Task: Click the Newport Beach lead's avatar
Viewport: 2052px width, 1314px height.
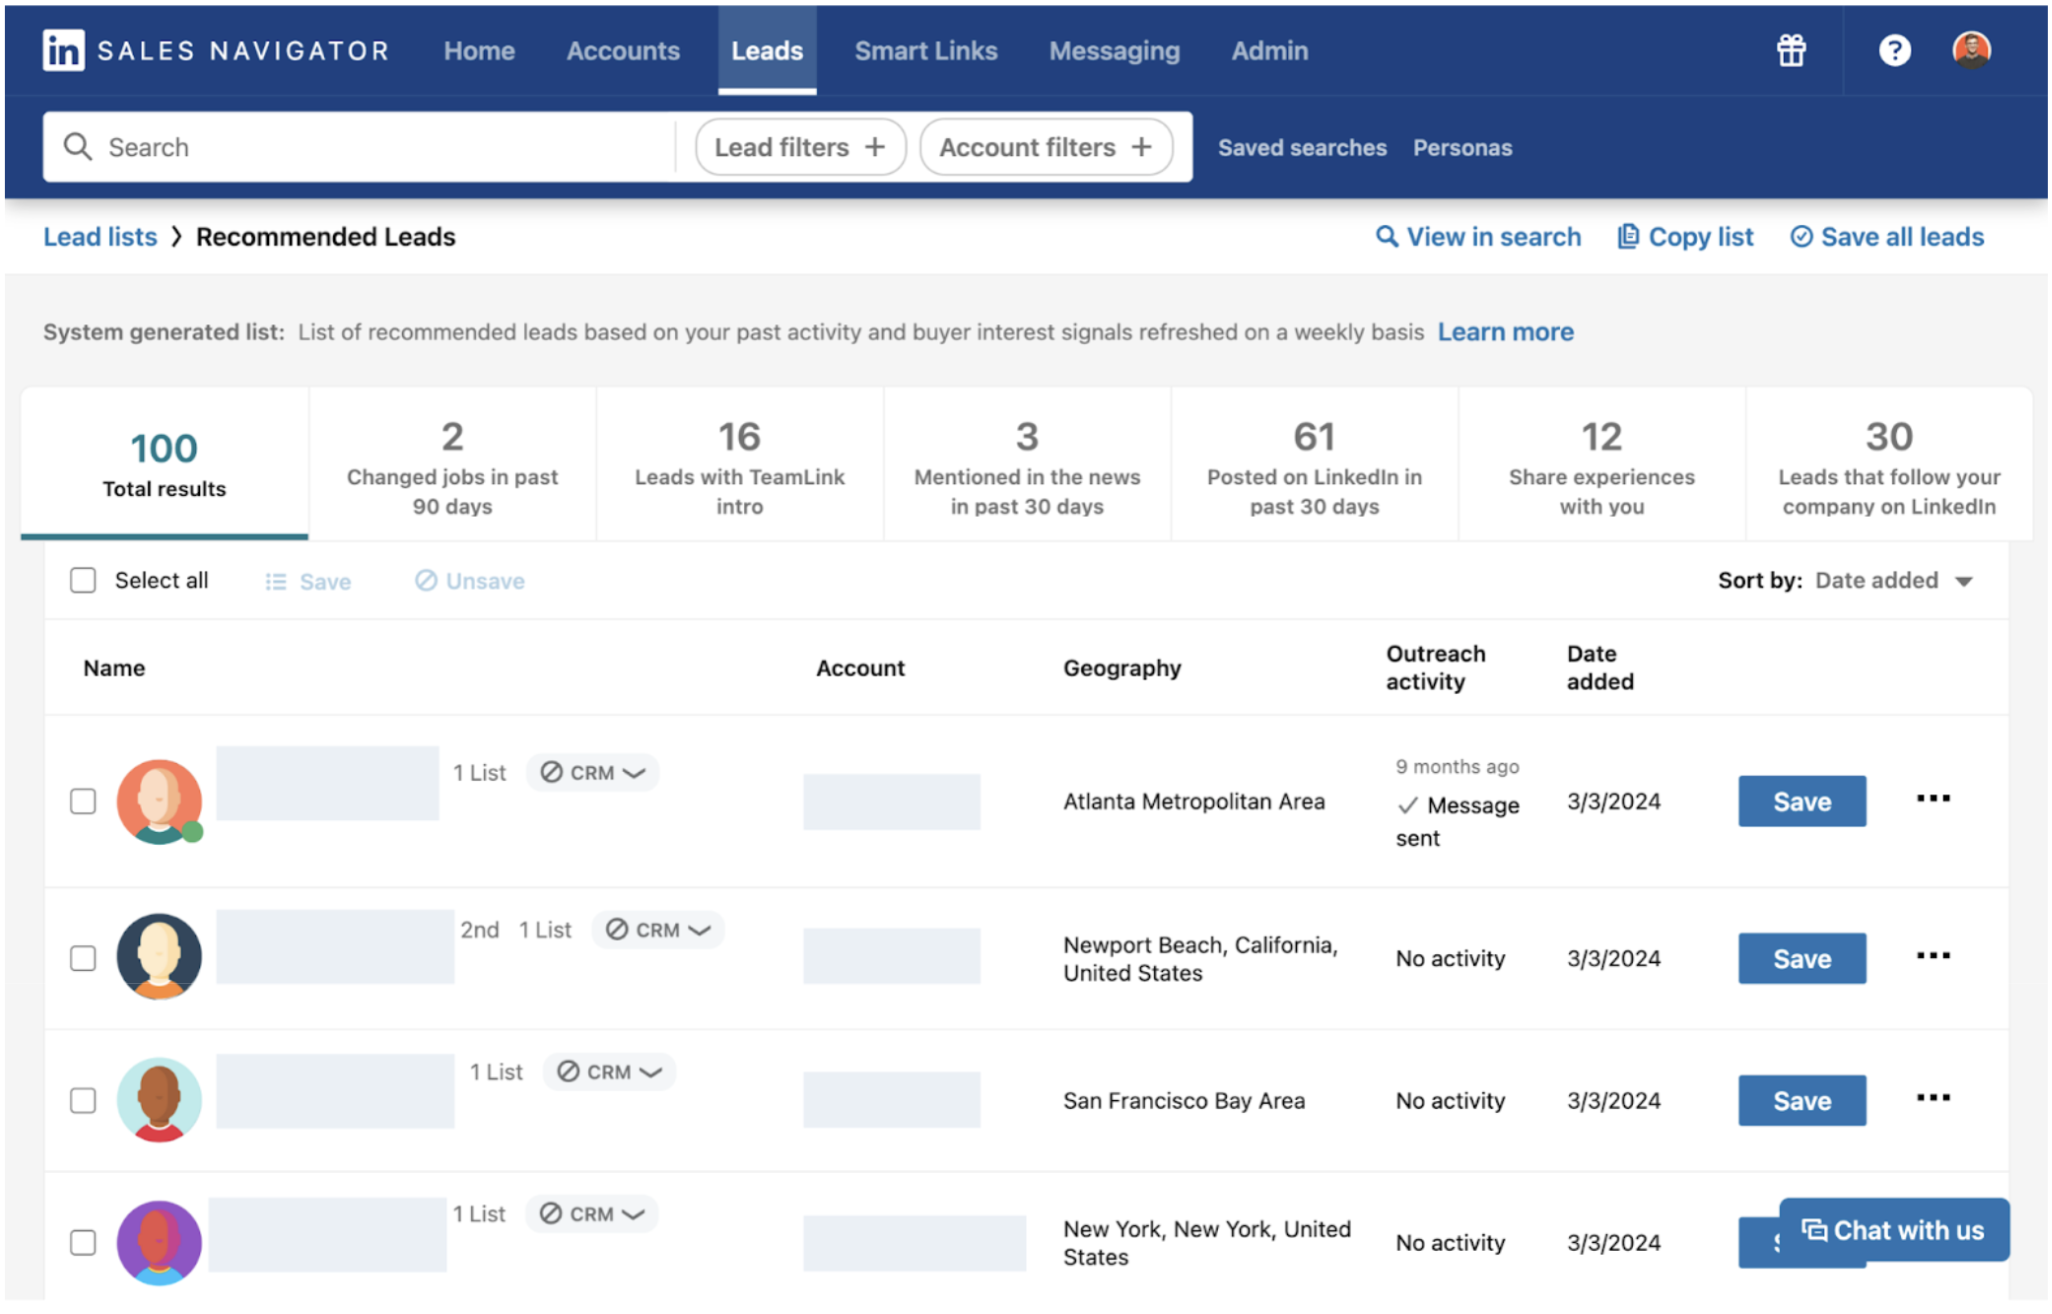Action: 159,957
